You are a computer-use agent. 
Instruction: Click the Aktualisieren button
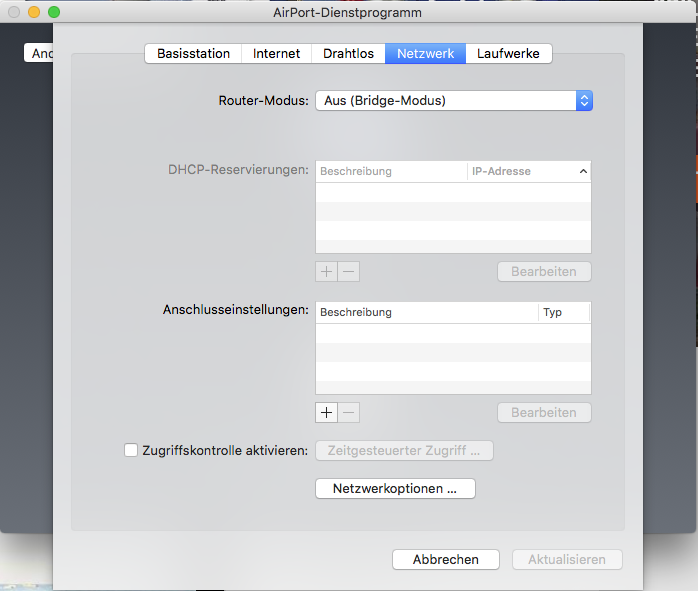567,559
